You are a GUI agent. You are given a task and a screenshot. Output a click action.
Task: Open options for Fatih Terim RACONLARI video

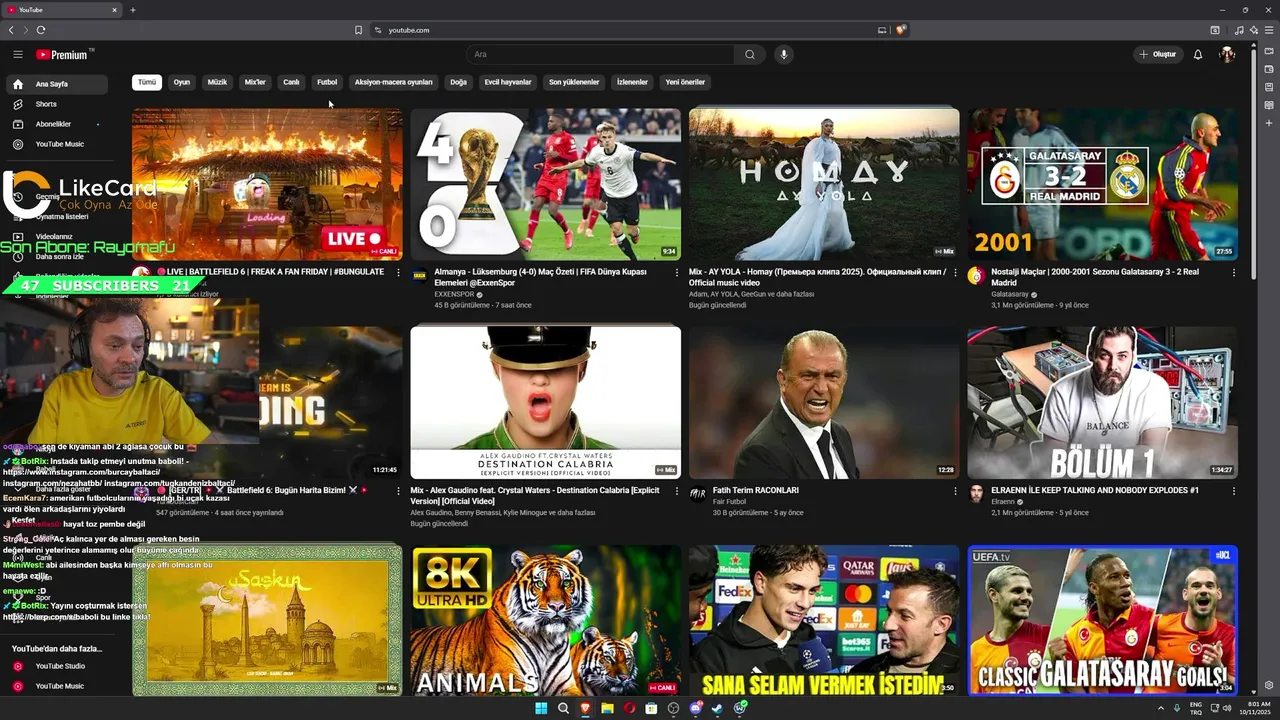pos(954,491)
